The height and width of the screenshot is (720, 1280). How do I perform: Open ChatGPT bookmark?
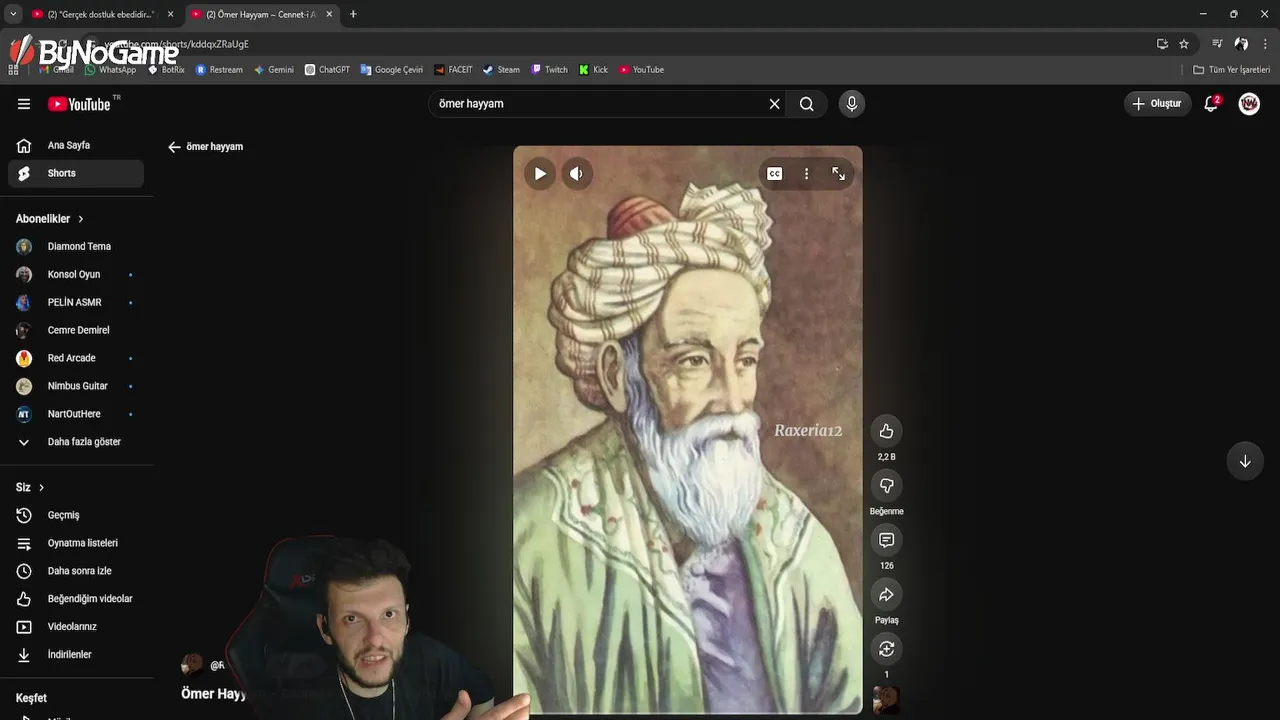[x=327, y=70]
